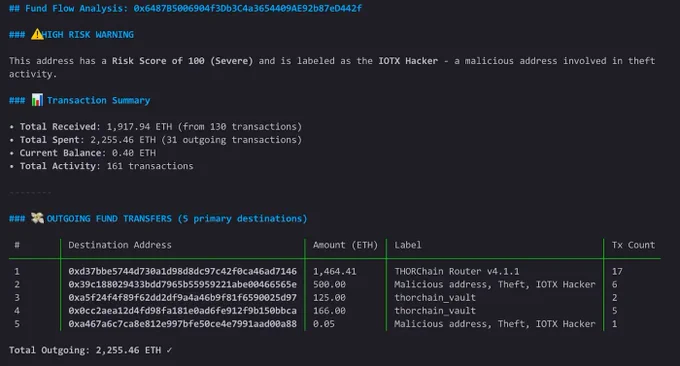Click the bold 'IOTX Hacker' text in warning

[408, 61]
